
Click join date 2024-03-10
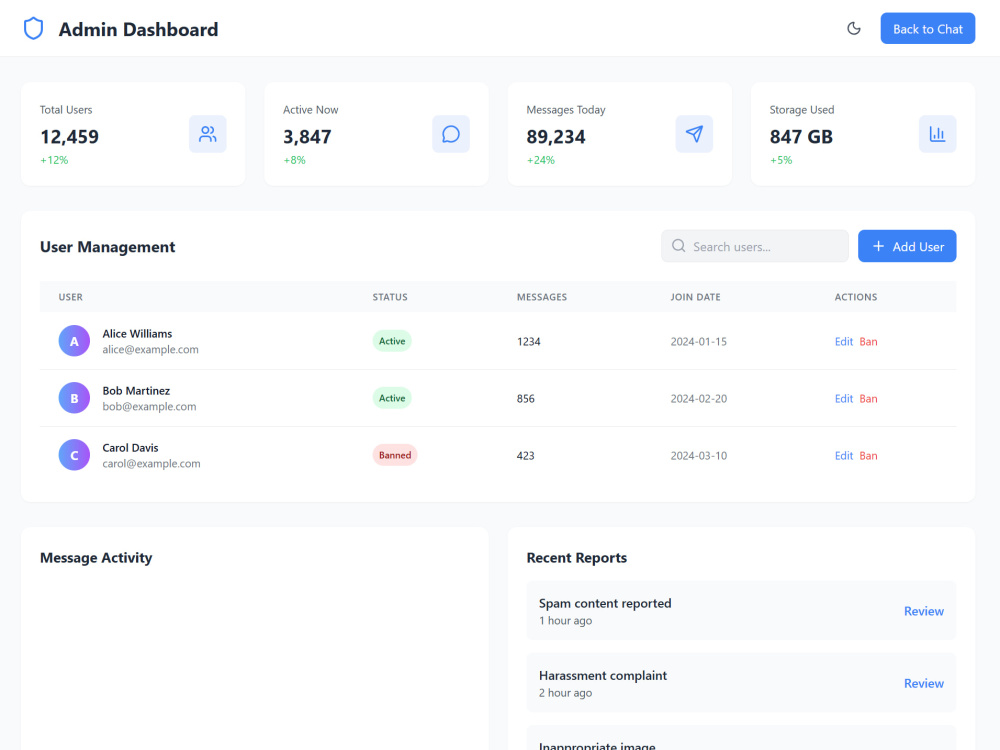698,455
